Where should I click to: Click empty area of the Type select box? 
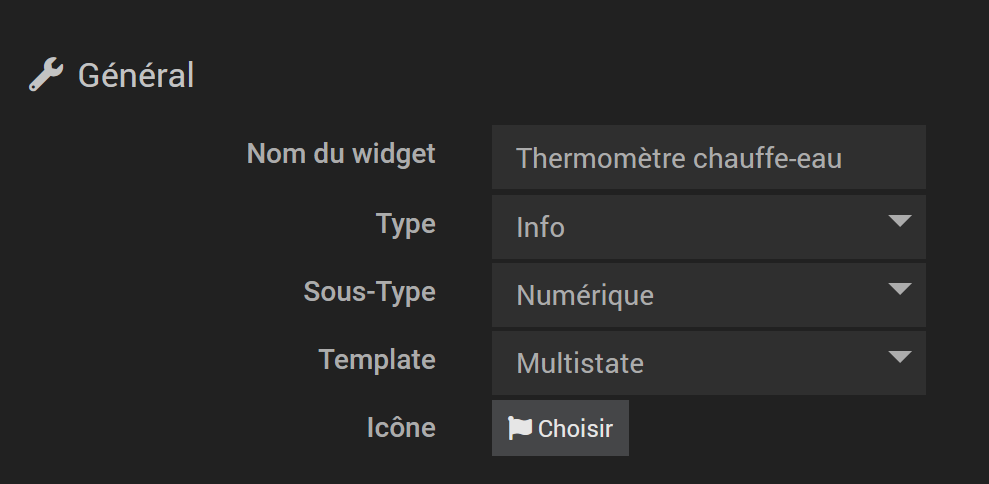click(x=725, y=227)
